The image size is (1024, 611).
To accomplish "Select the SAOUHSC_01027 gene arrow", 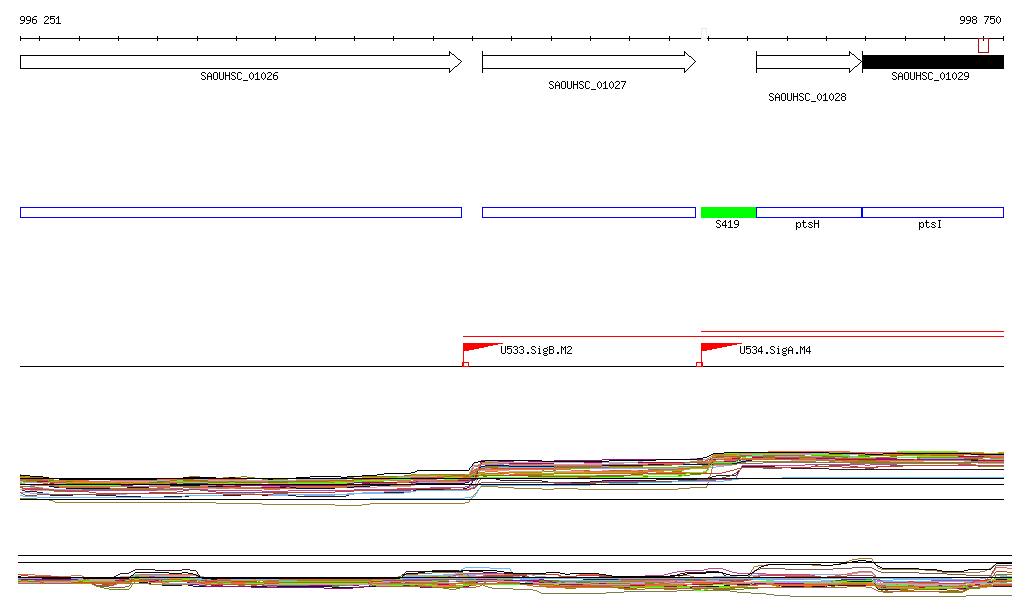I will point(589,62).
